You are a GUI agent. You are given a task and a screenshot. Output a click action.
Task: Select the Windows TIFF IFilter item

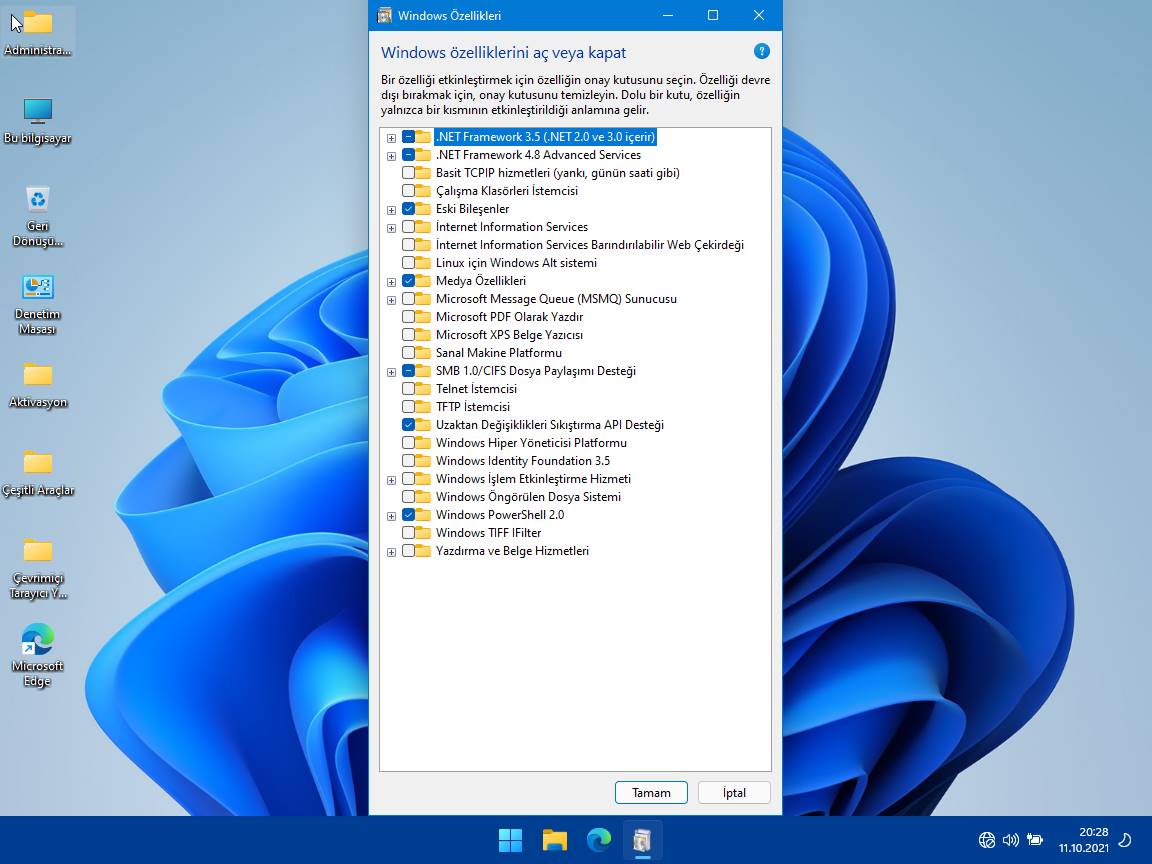[488, 533]
